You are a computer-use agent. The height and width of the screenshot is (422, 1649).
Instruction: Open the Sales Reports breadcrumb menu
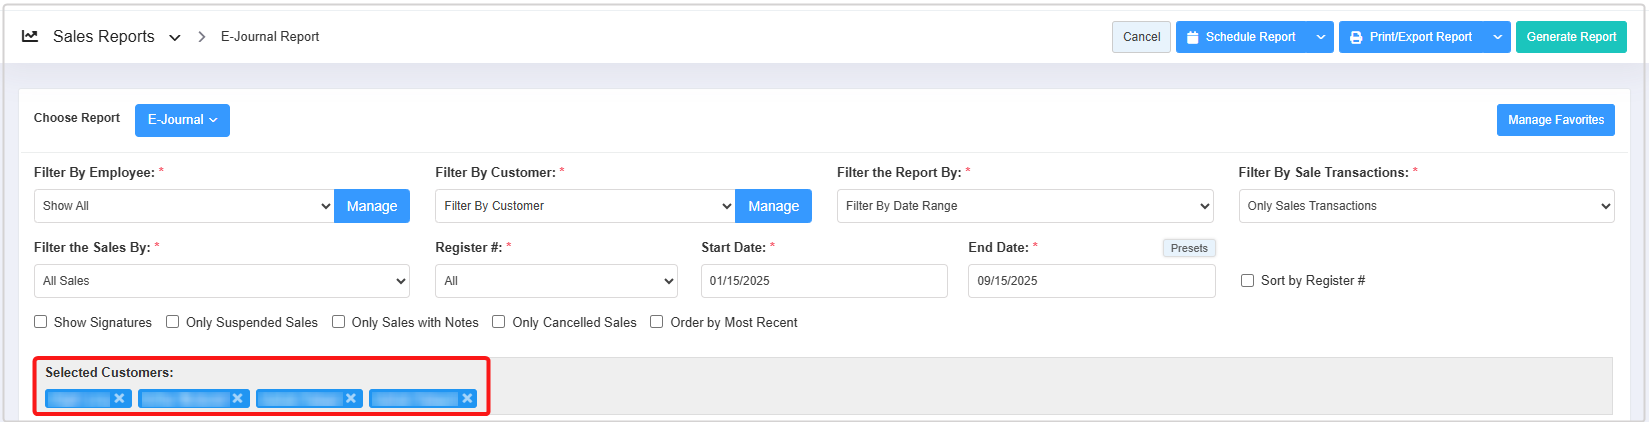pyautogui.click(x=175, y=37)
